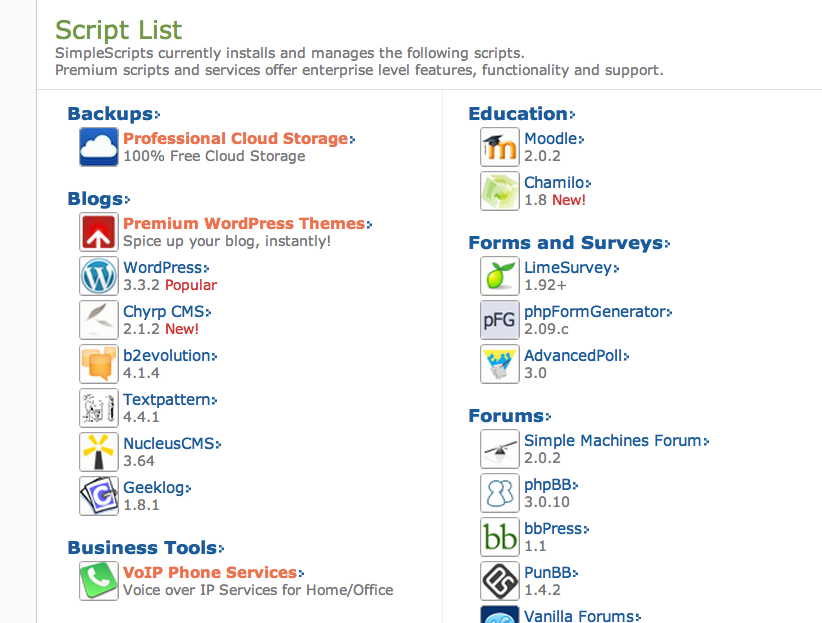Click the AdvancedPoll icon
The width and height of the screenshot is (822, 623).
[500, 364]
